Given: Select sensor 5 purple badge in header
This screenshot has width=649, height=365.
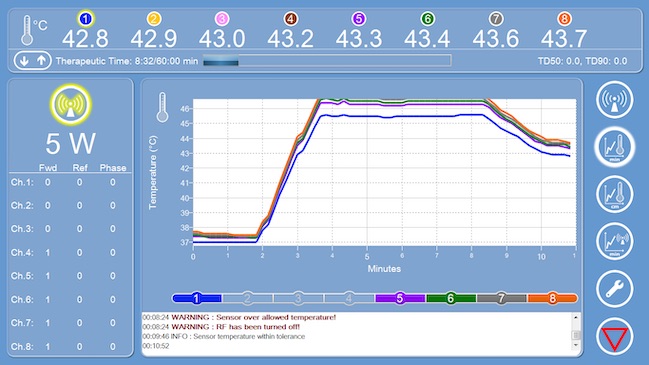Looking at the screenshot, I should [x=359, y=19].
